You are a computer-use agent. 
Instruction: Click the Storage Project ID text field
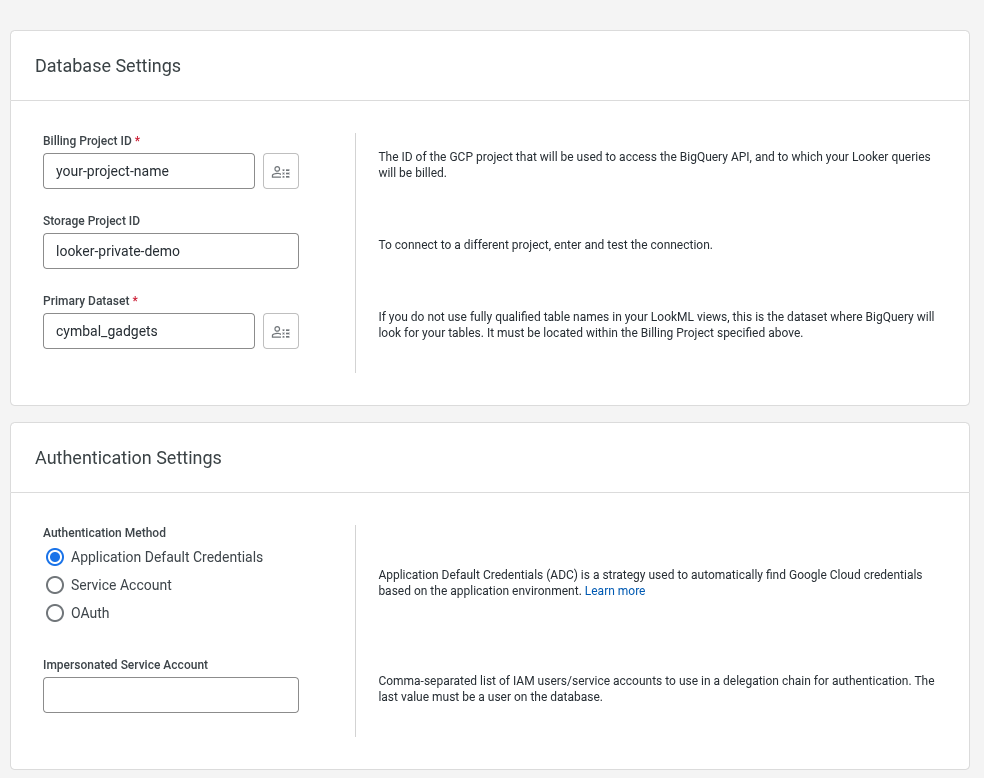pos(170,251)
